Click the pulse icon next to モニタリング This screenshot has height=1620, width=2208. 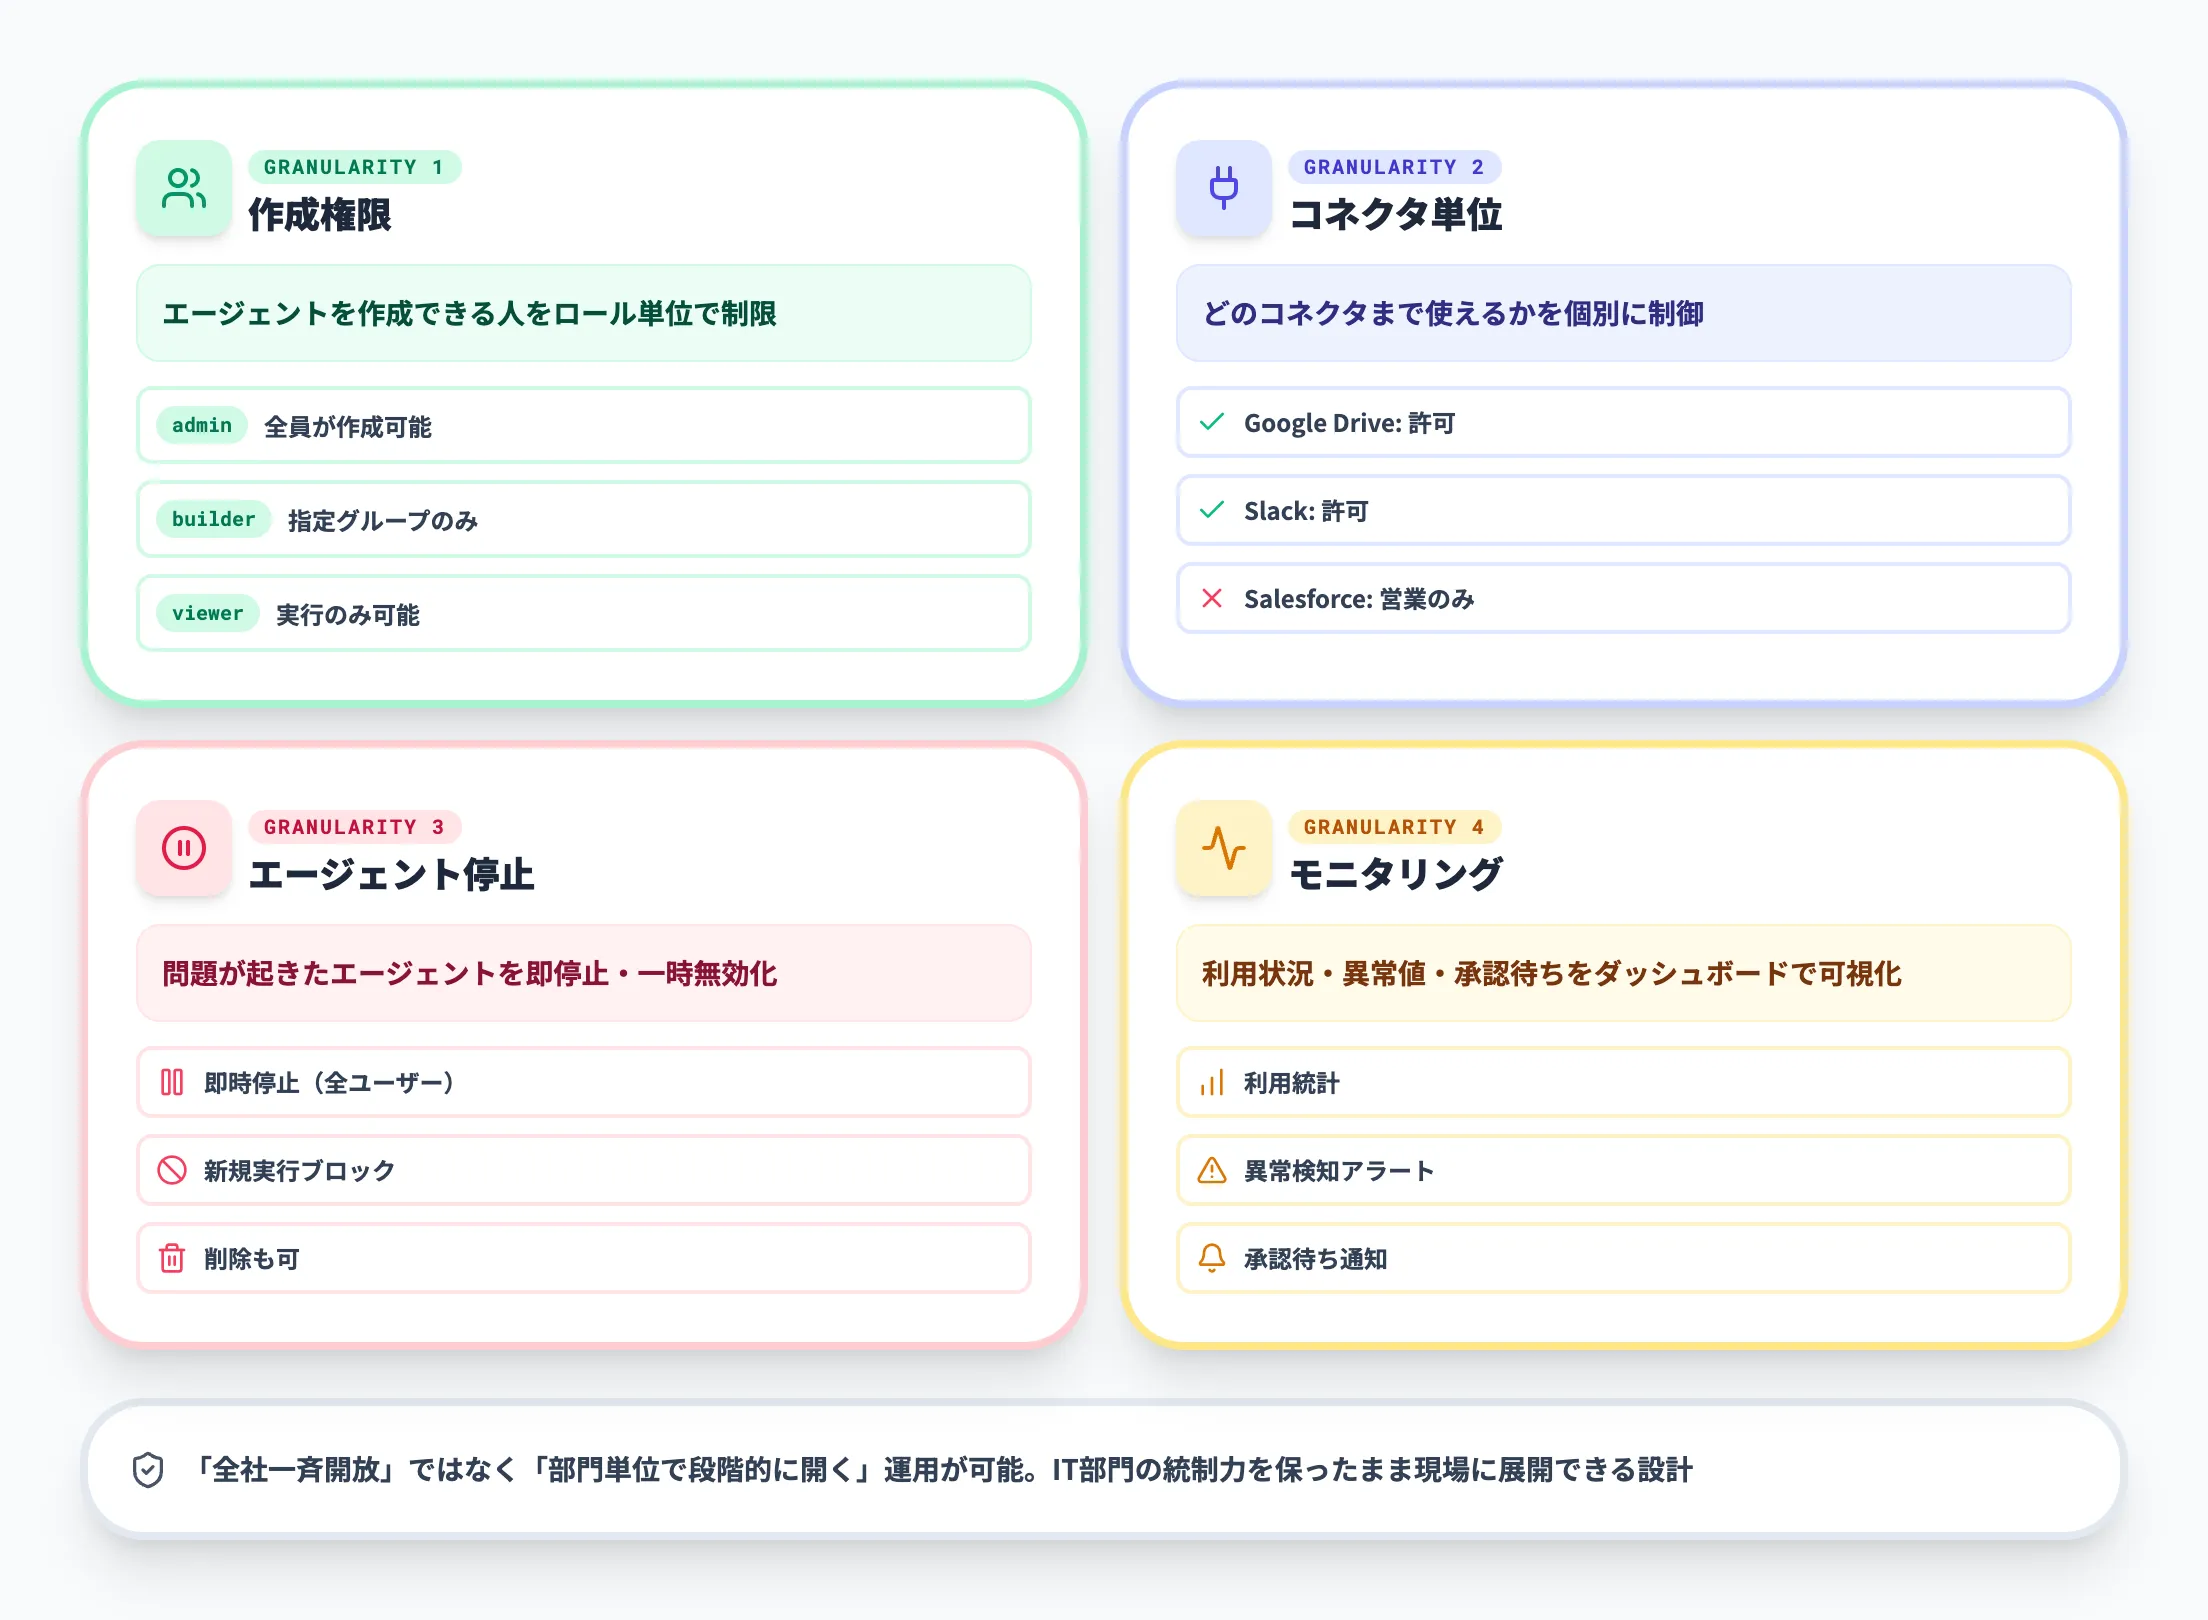coord(1224,848)
